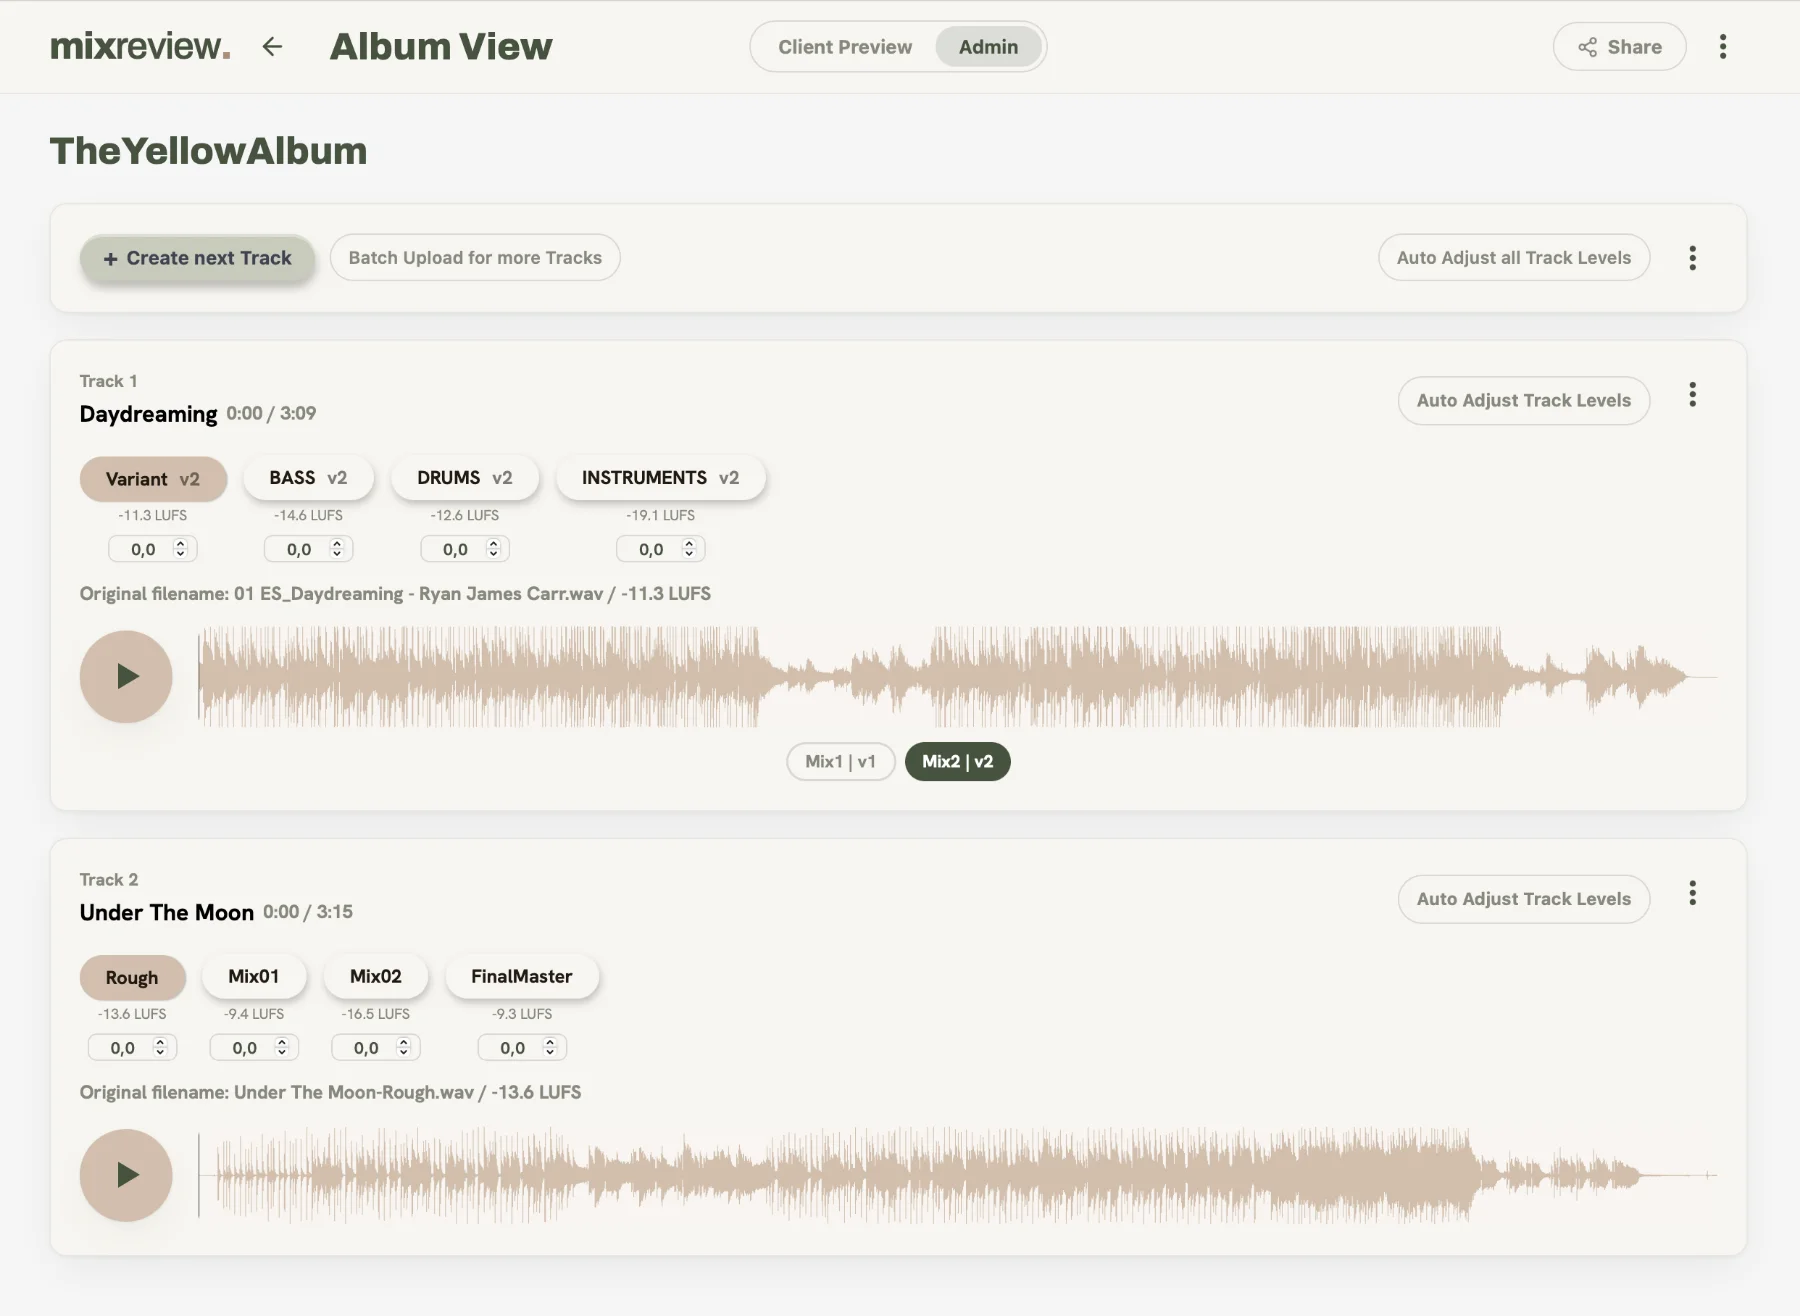
Task: Auto adjust all track levels
Action: 1514,258
